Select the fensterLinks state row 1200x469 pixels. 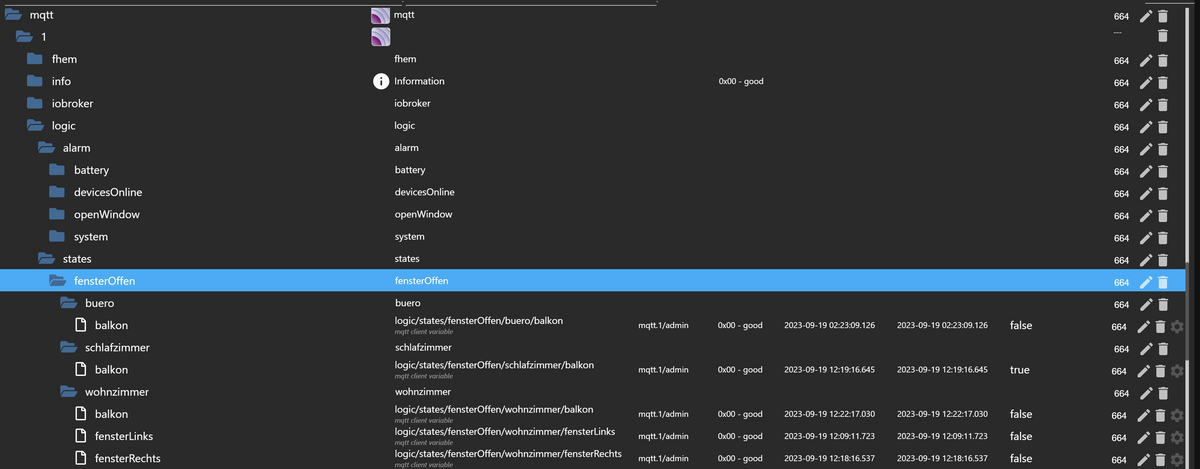tap(123, 437)
